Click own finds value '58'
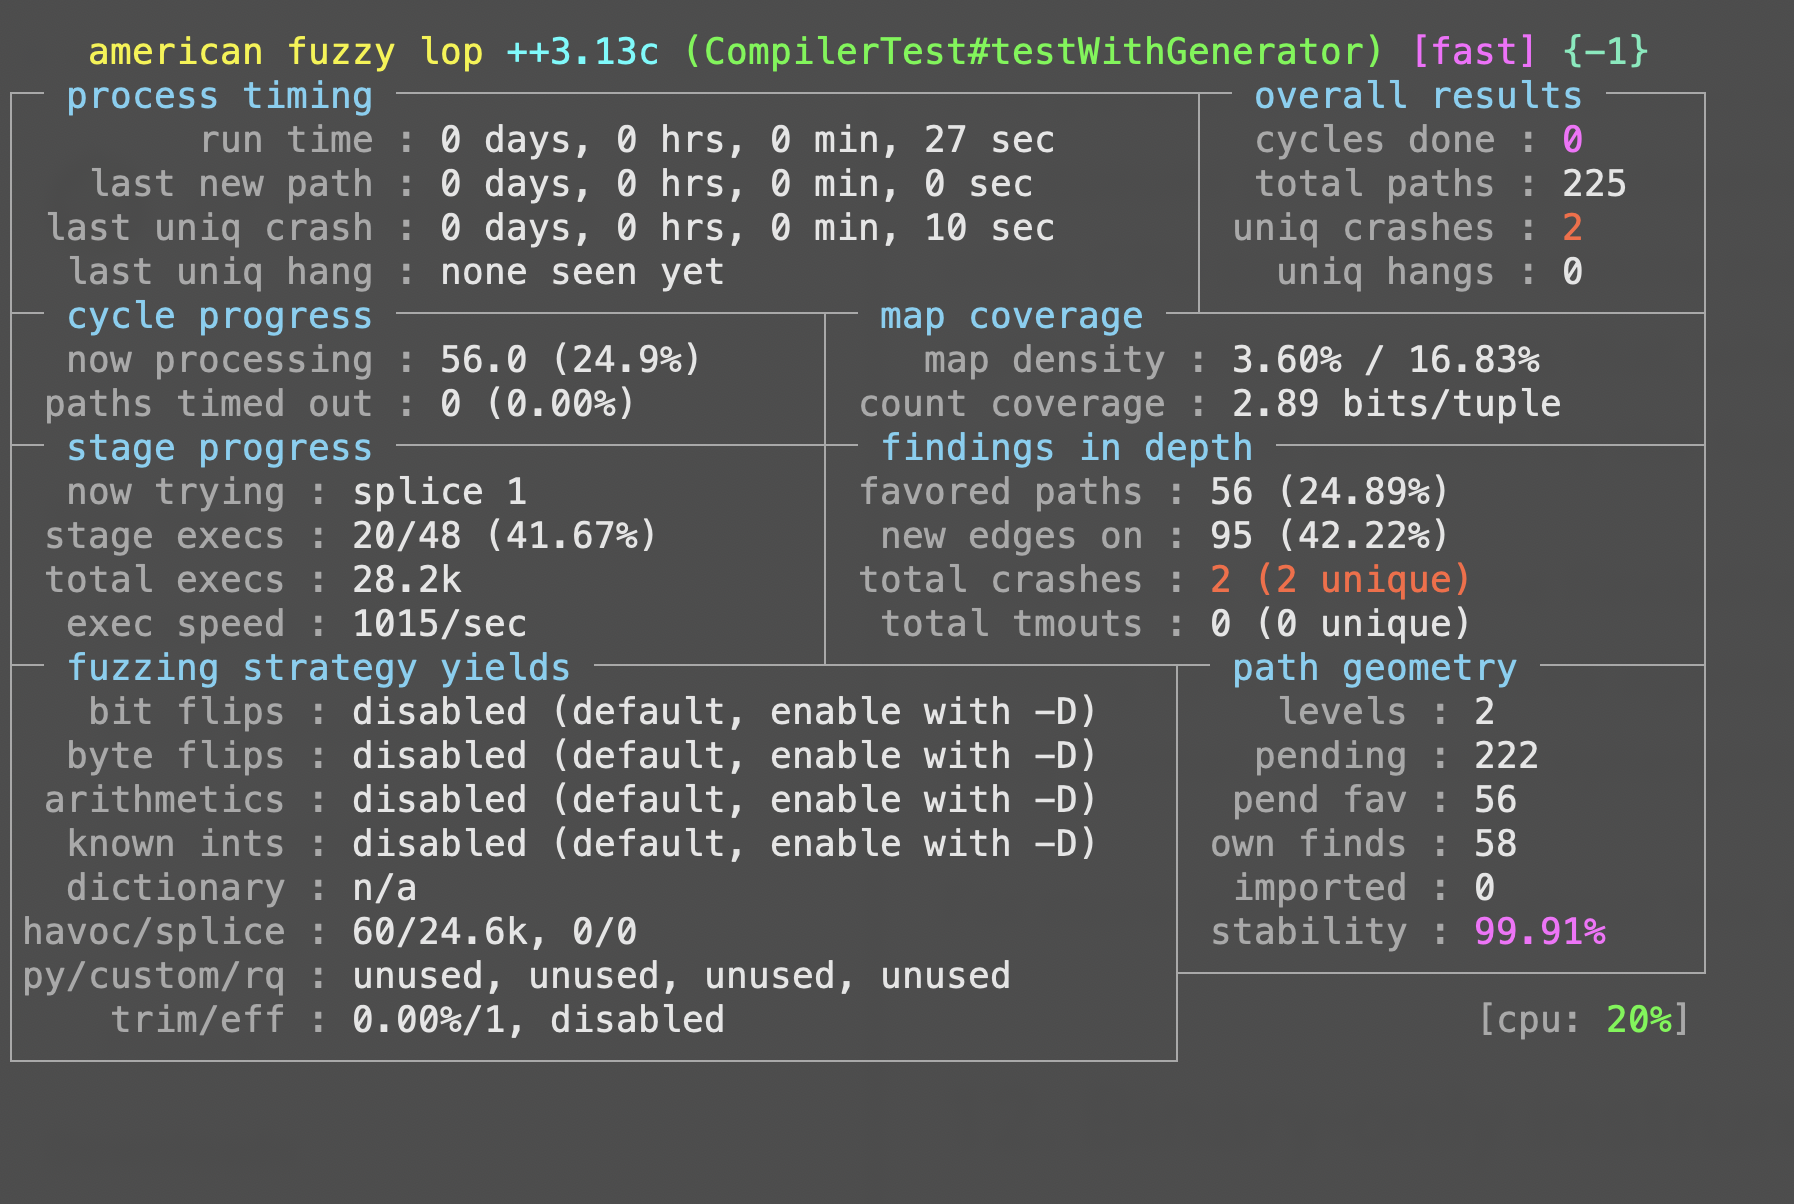This screenshot has height=1204, width=1794. coord(1495,844)
